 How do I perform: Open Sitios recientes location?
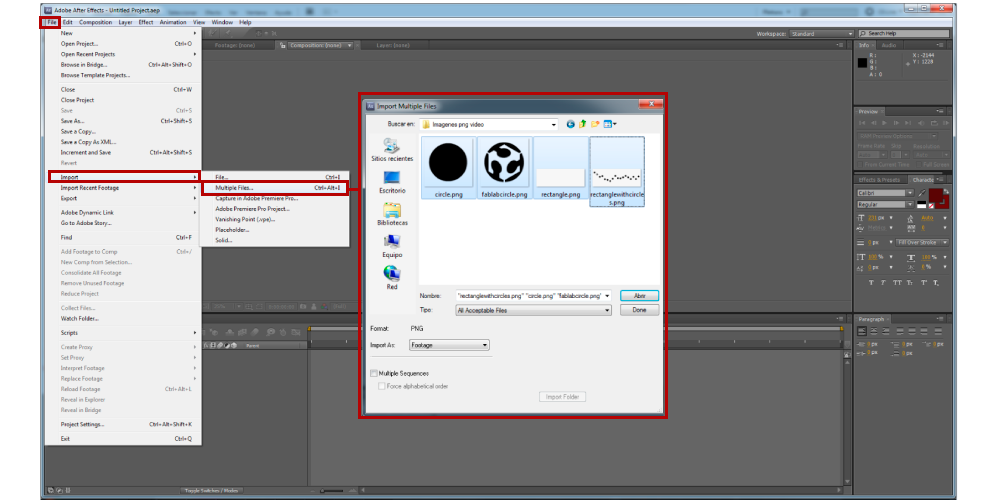[x=392, y=151]
